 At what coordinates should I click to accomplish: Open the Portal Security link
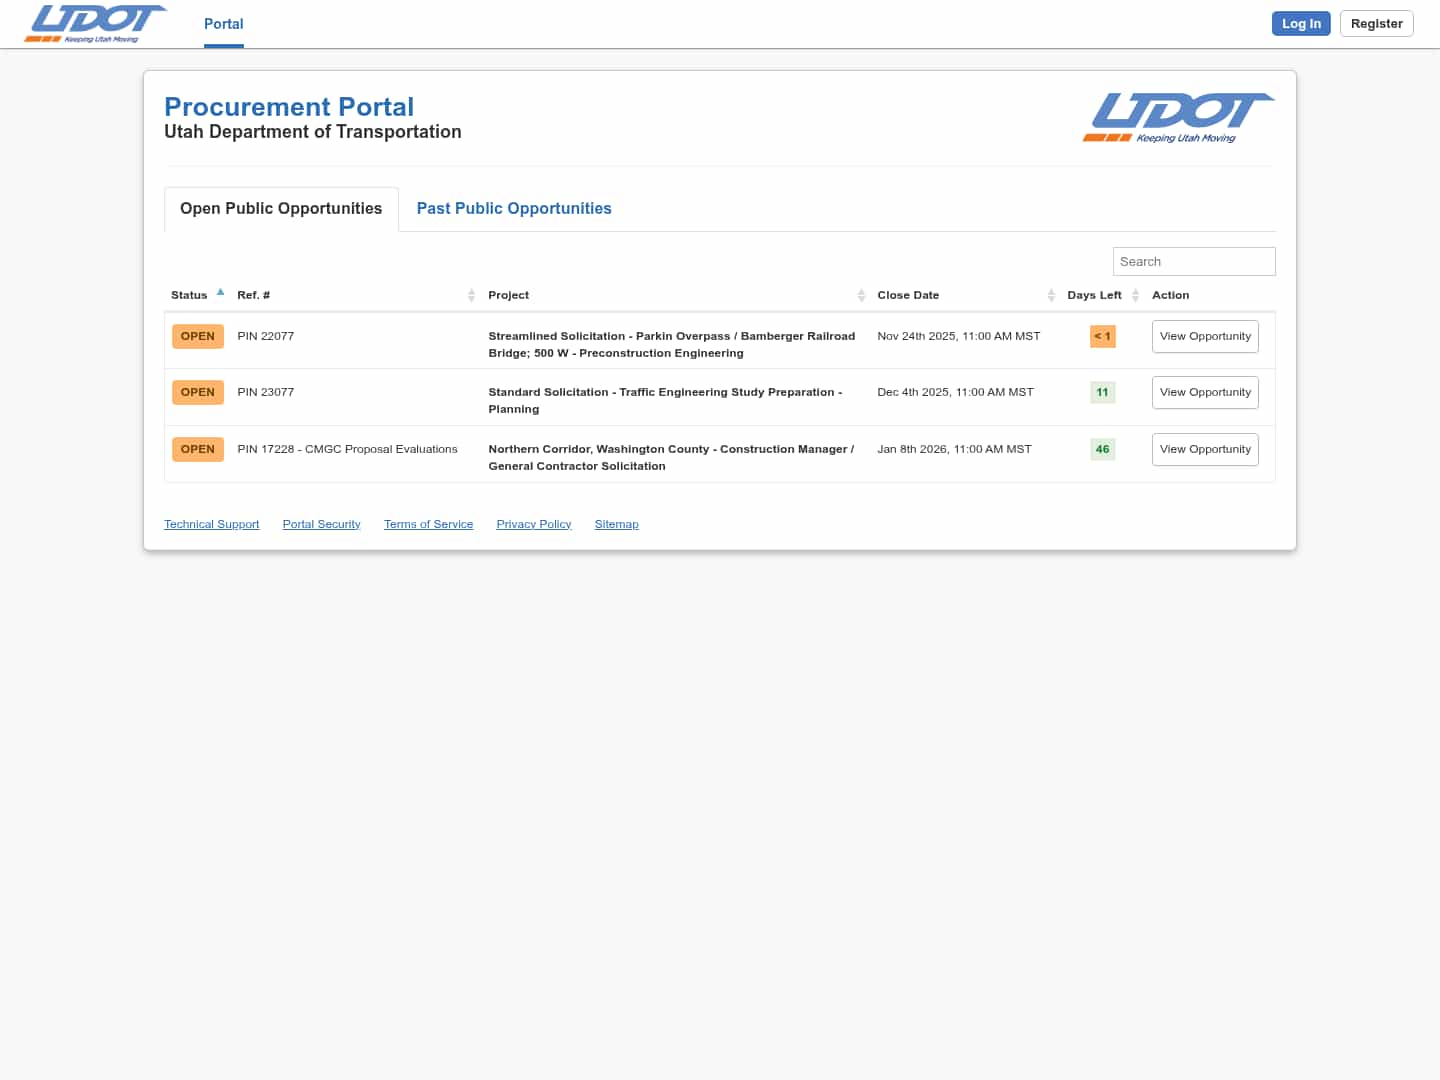click(x=322, y=524)
